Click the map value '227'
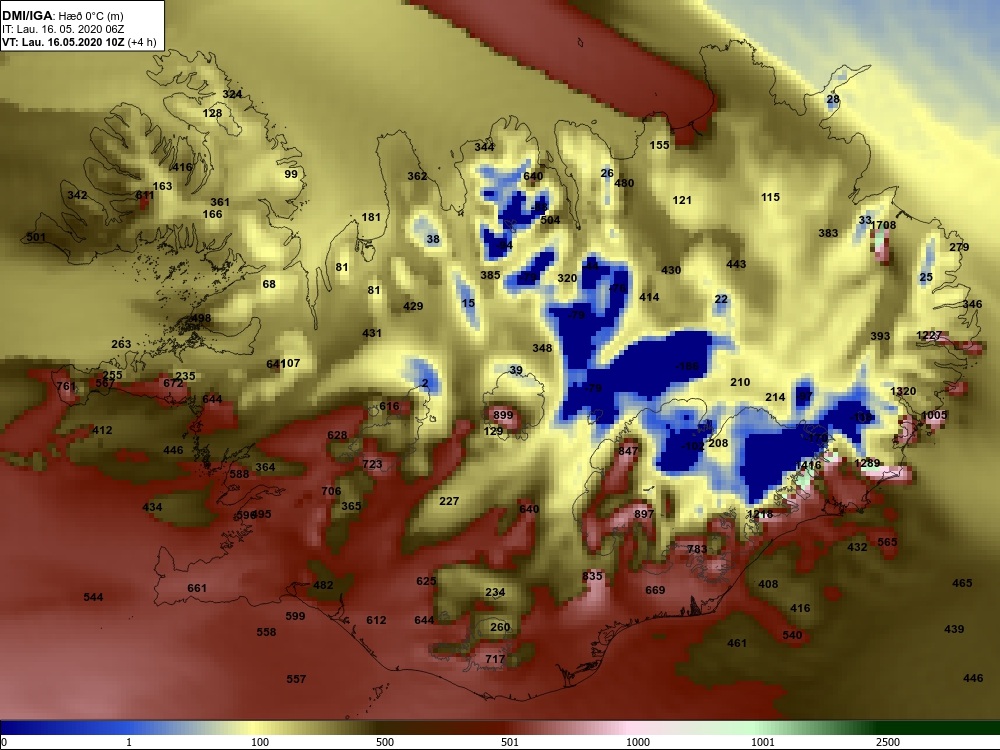Viewport: 1000px width, 750px height. tap(449, 501)
